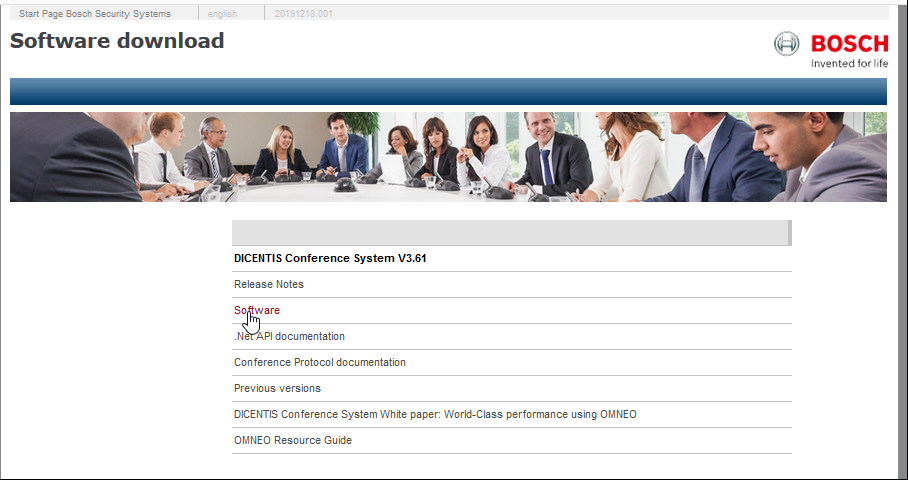Open the Software download link
908x480 pixels.
pos(257,310)
